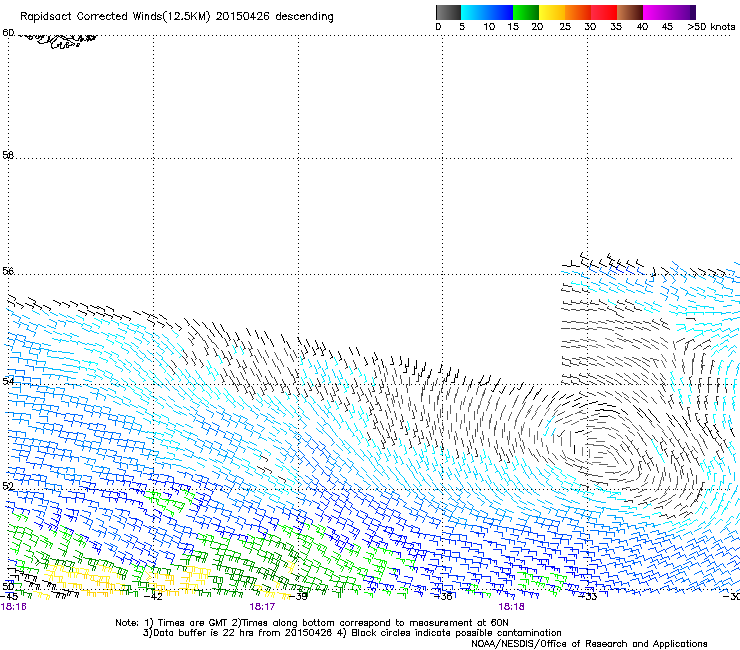Click the word 'descending' in the title
The height and width of the screenshot is (650, 740).
point(304,17)
